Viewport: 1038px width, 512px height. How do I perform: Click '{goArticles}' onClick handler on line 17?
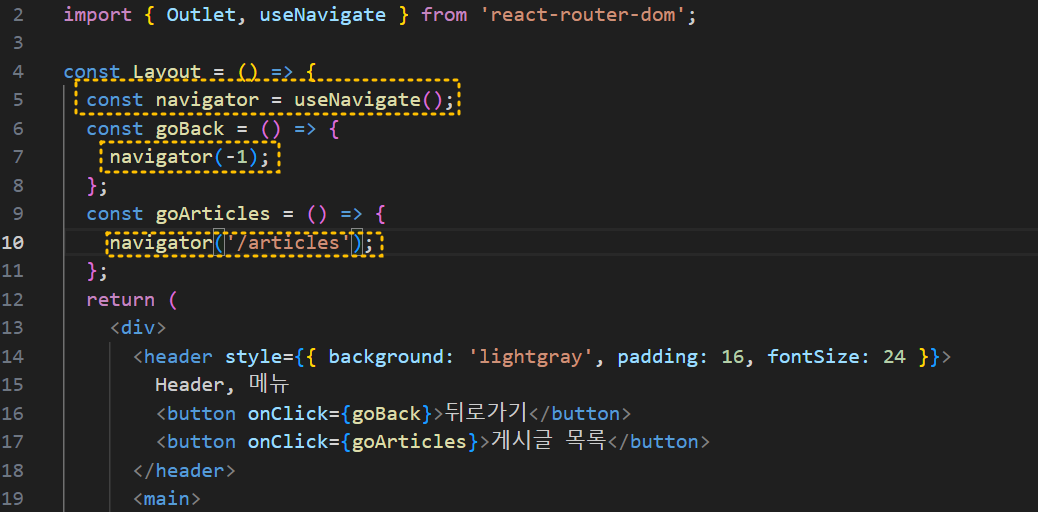pos(410,442)
